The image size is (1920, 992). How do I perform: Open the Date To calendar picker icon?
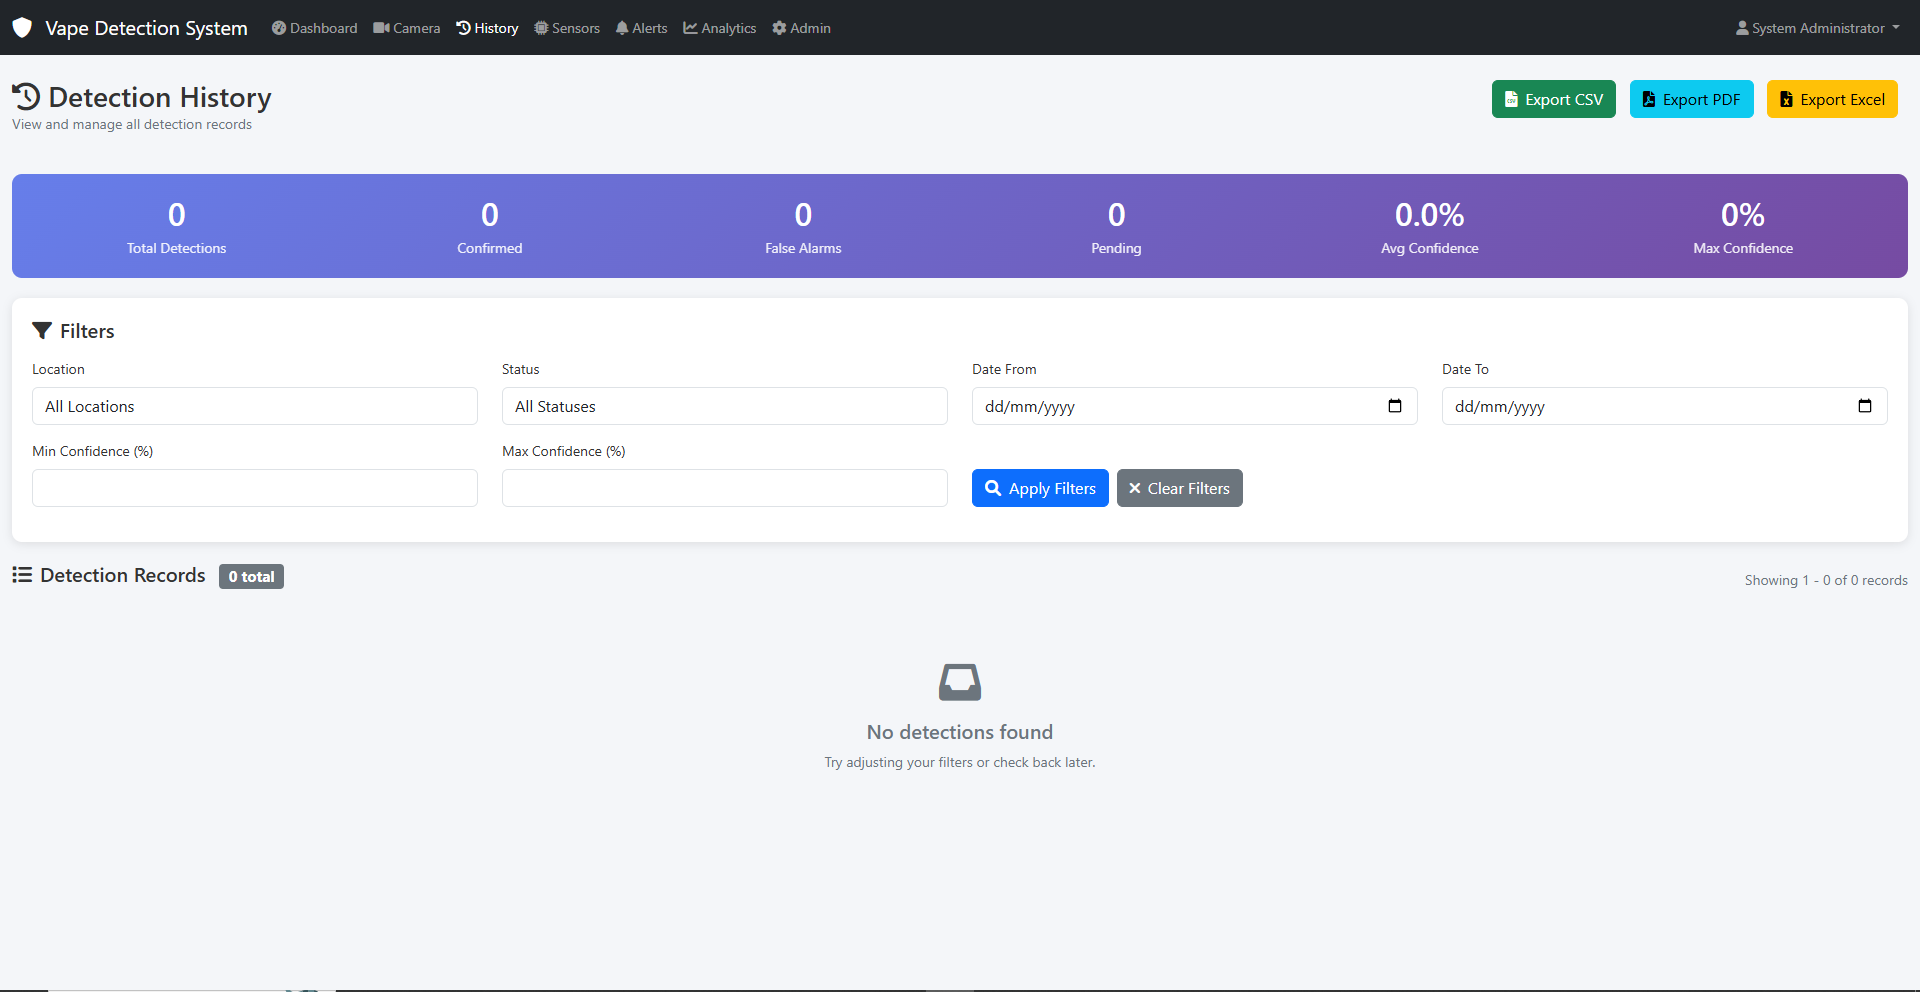(x=1864, y=406)
